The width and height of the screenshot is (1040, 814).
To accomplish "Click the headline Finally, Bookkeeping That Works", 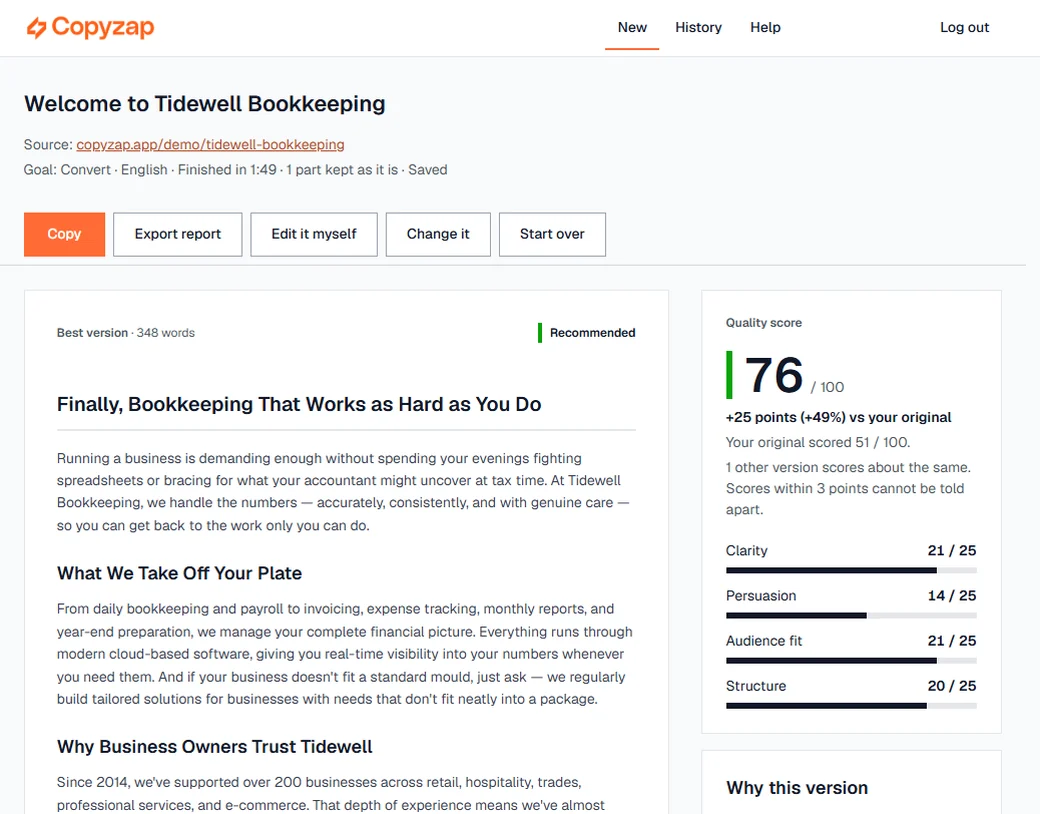I will (299, 405).
